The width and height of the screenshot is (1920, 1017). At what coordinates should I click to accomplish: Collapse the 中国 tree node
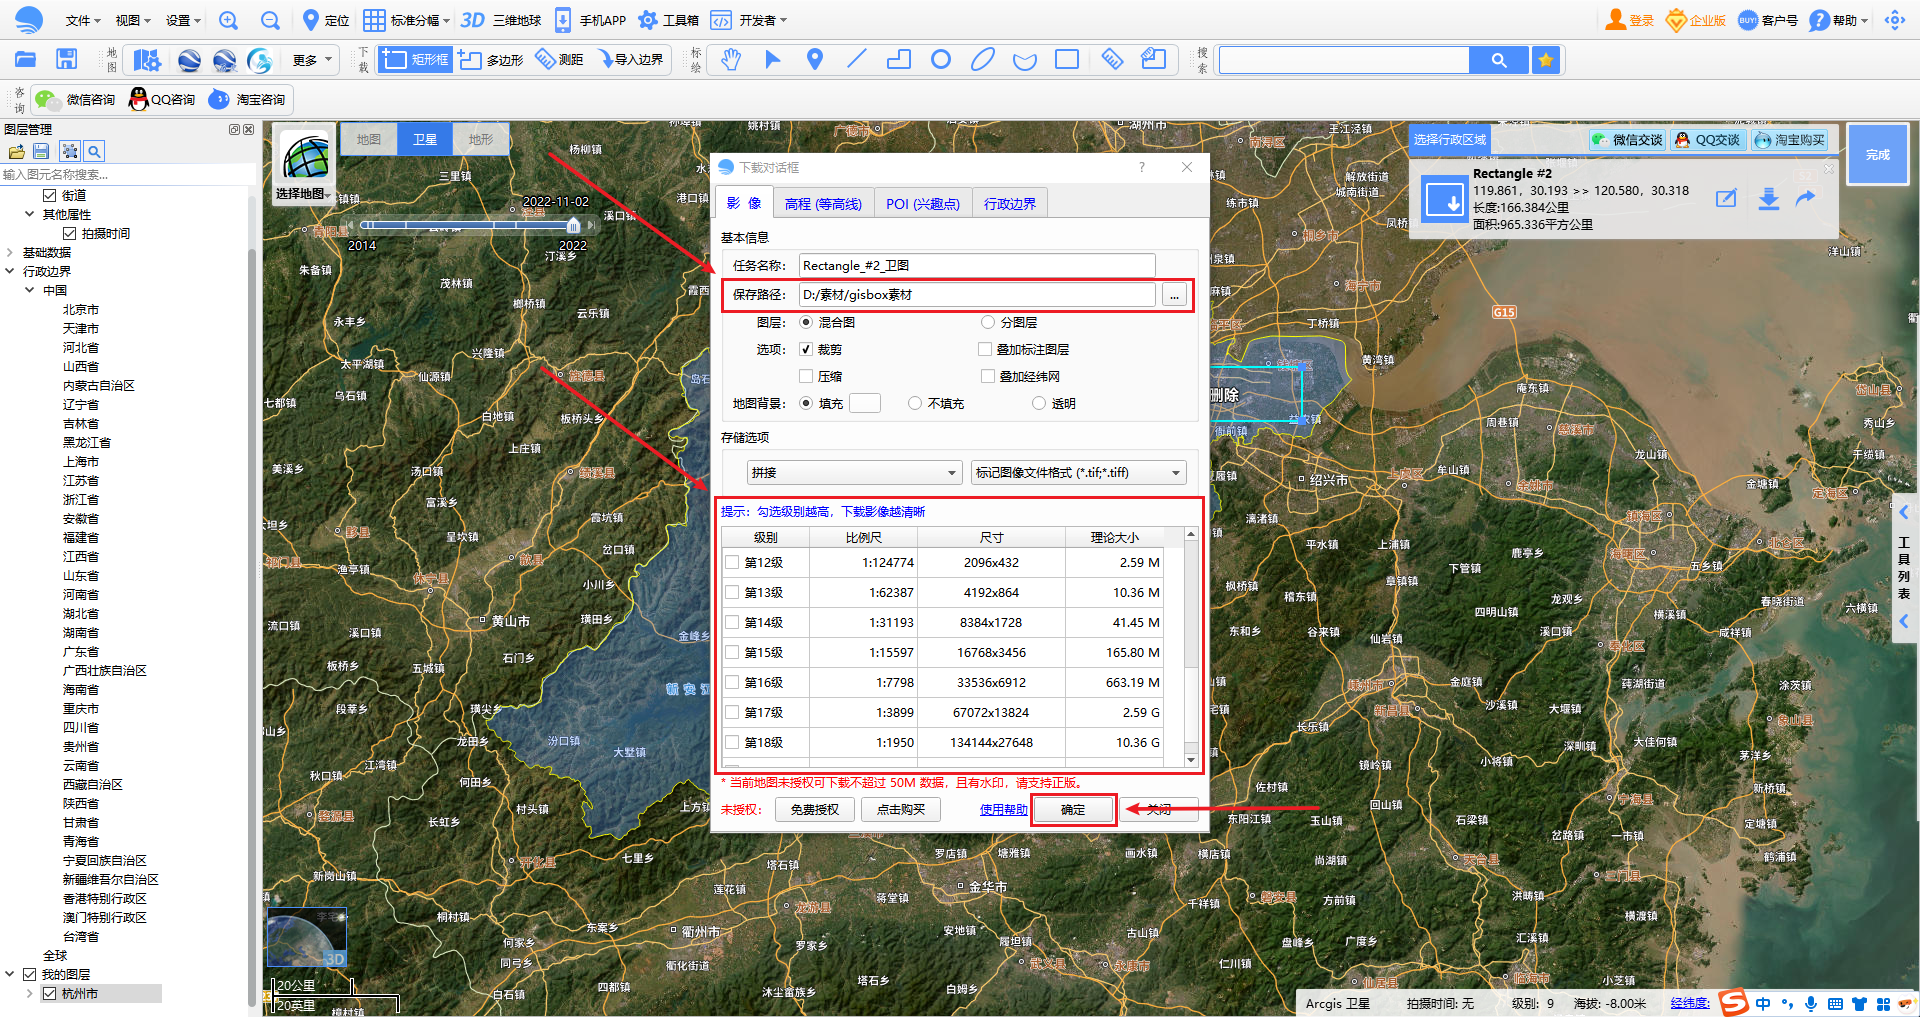tap(30, 291)
